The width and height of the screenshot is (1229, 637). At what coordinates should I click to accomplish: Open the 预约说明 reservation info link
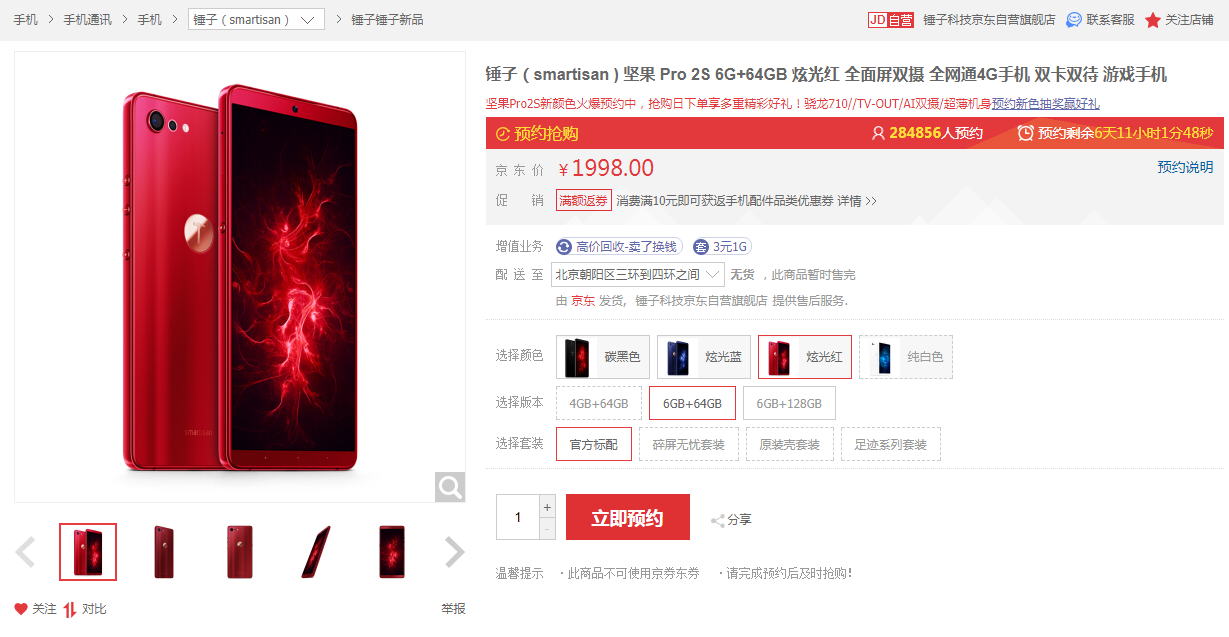coord(1185,167)
